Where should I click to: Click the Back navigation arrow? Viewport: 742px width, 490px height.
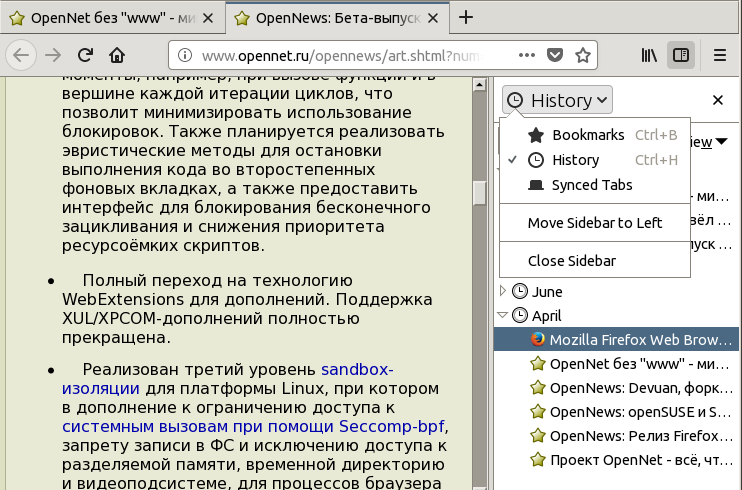pos(22,55)
